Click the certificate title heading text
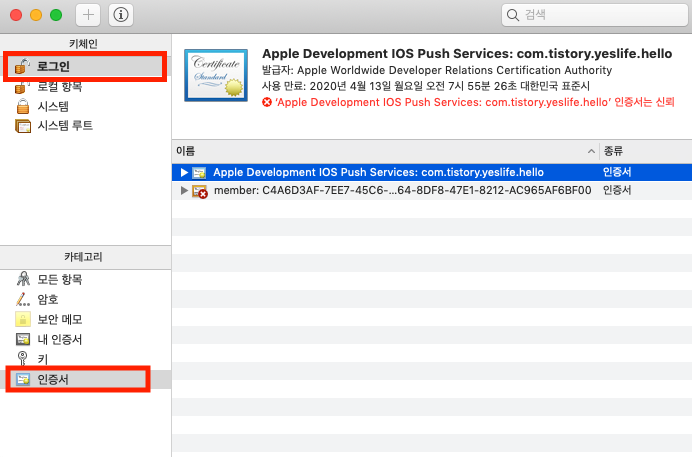 (467, 53)
